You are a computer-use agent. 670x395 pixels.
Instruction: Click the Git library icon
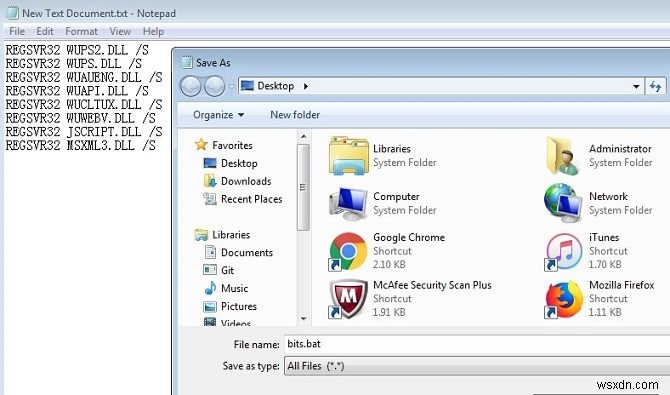[x=210, y=270]
